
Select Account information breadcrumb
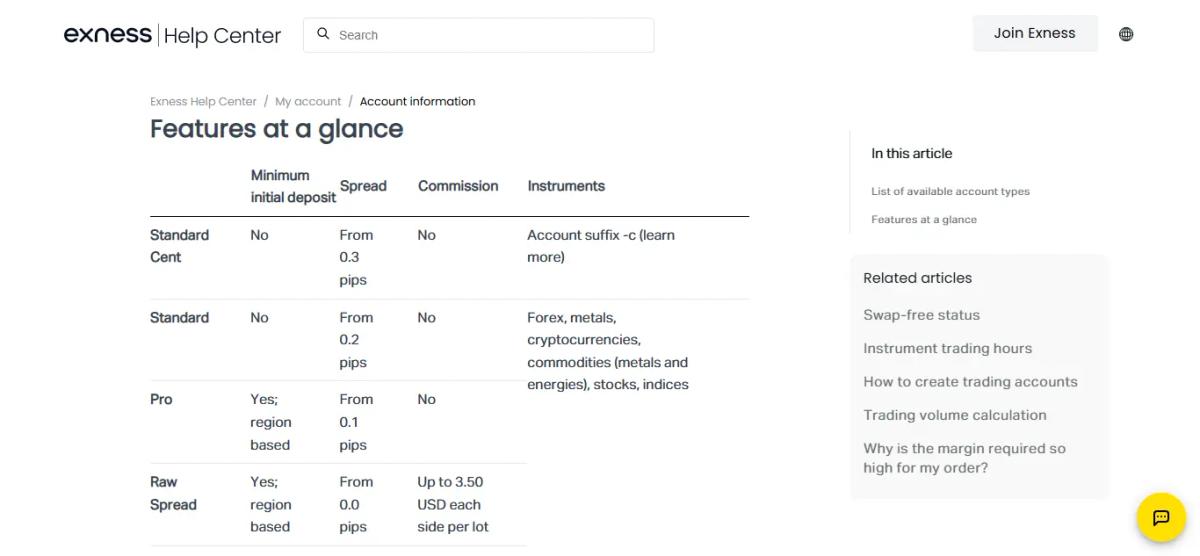tap(417, 101)
